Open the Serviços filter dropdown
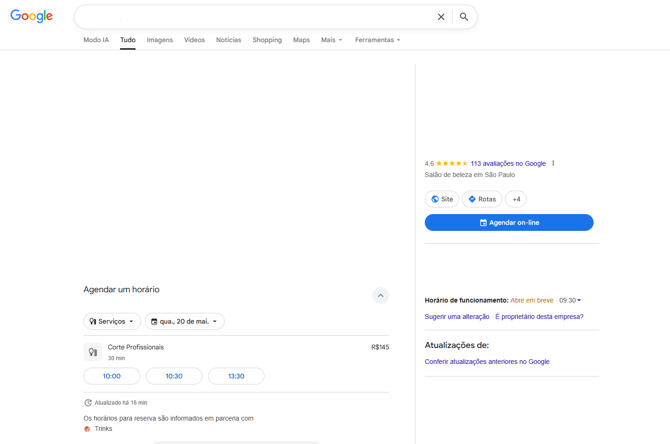This screenshot has height=444, width=670. click(x=112, y=321)
